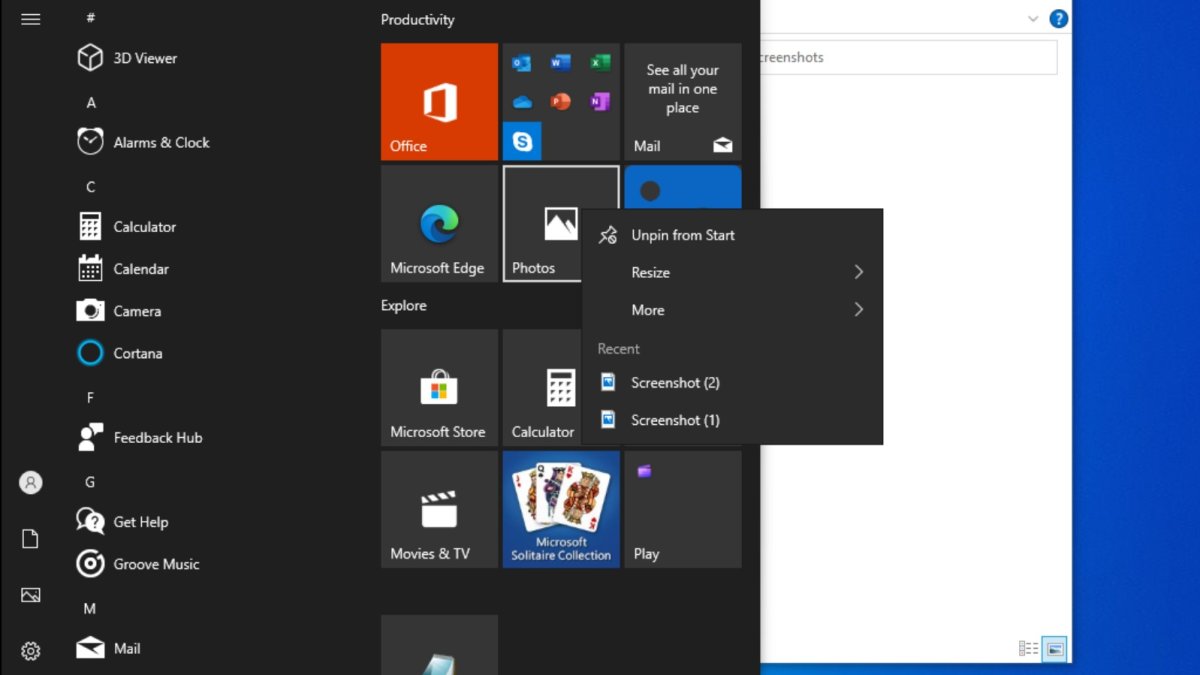Open the Photos tile
The height and width of the screenshot is (675, 1200).
pyautogui.click(x=543, y=223)
